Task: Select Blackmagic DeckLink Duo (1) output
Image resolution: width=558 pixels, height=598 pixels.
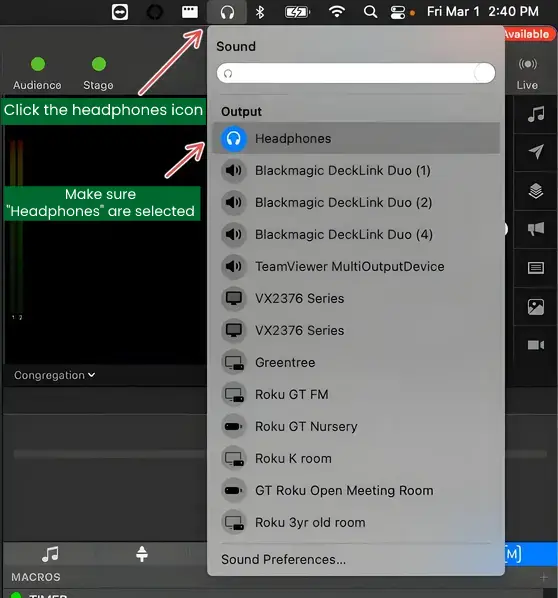Action: [356, 170]
